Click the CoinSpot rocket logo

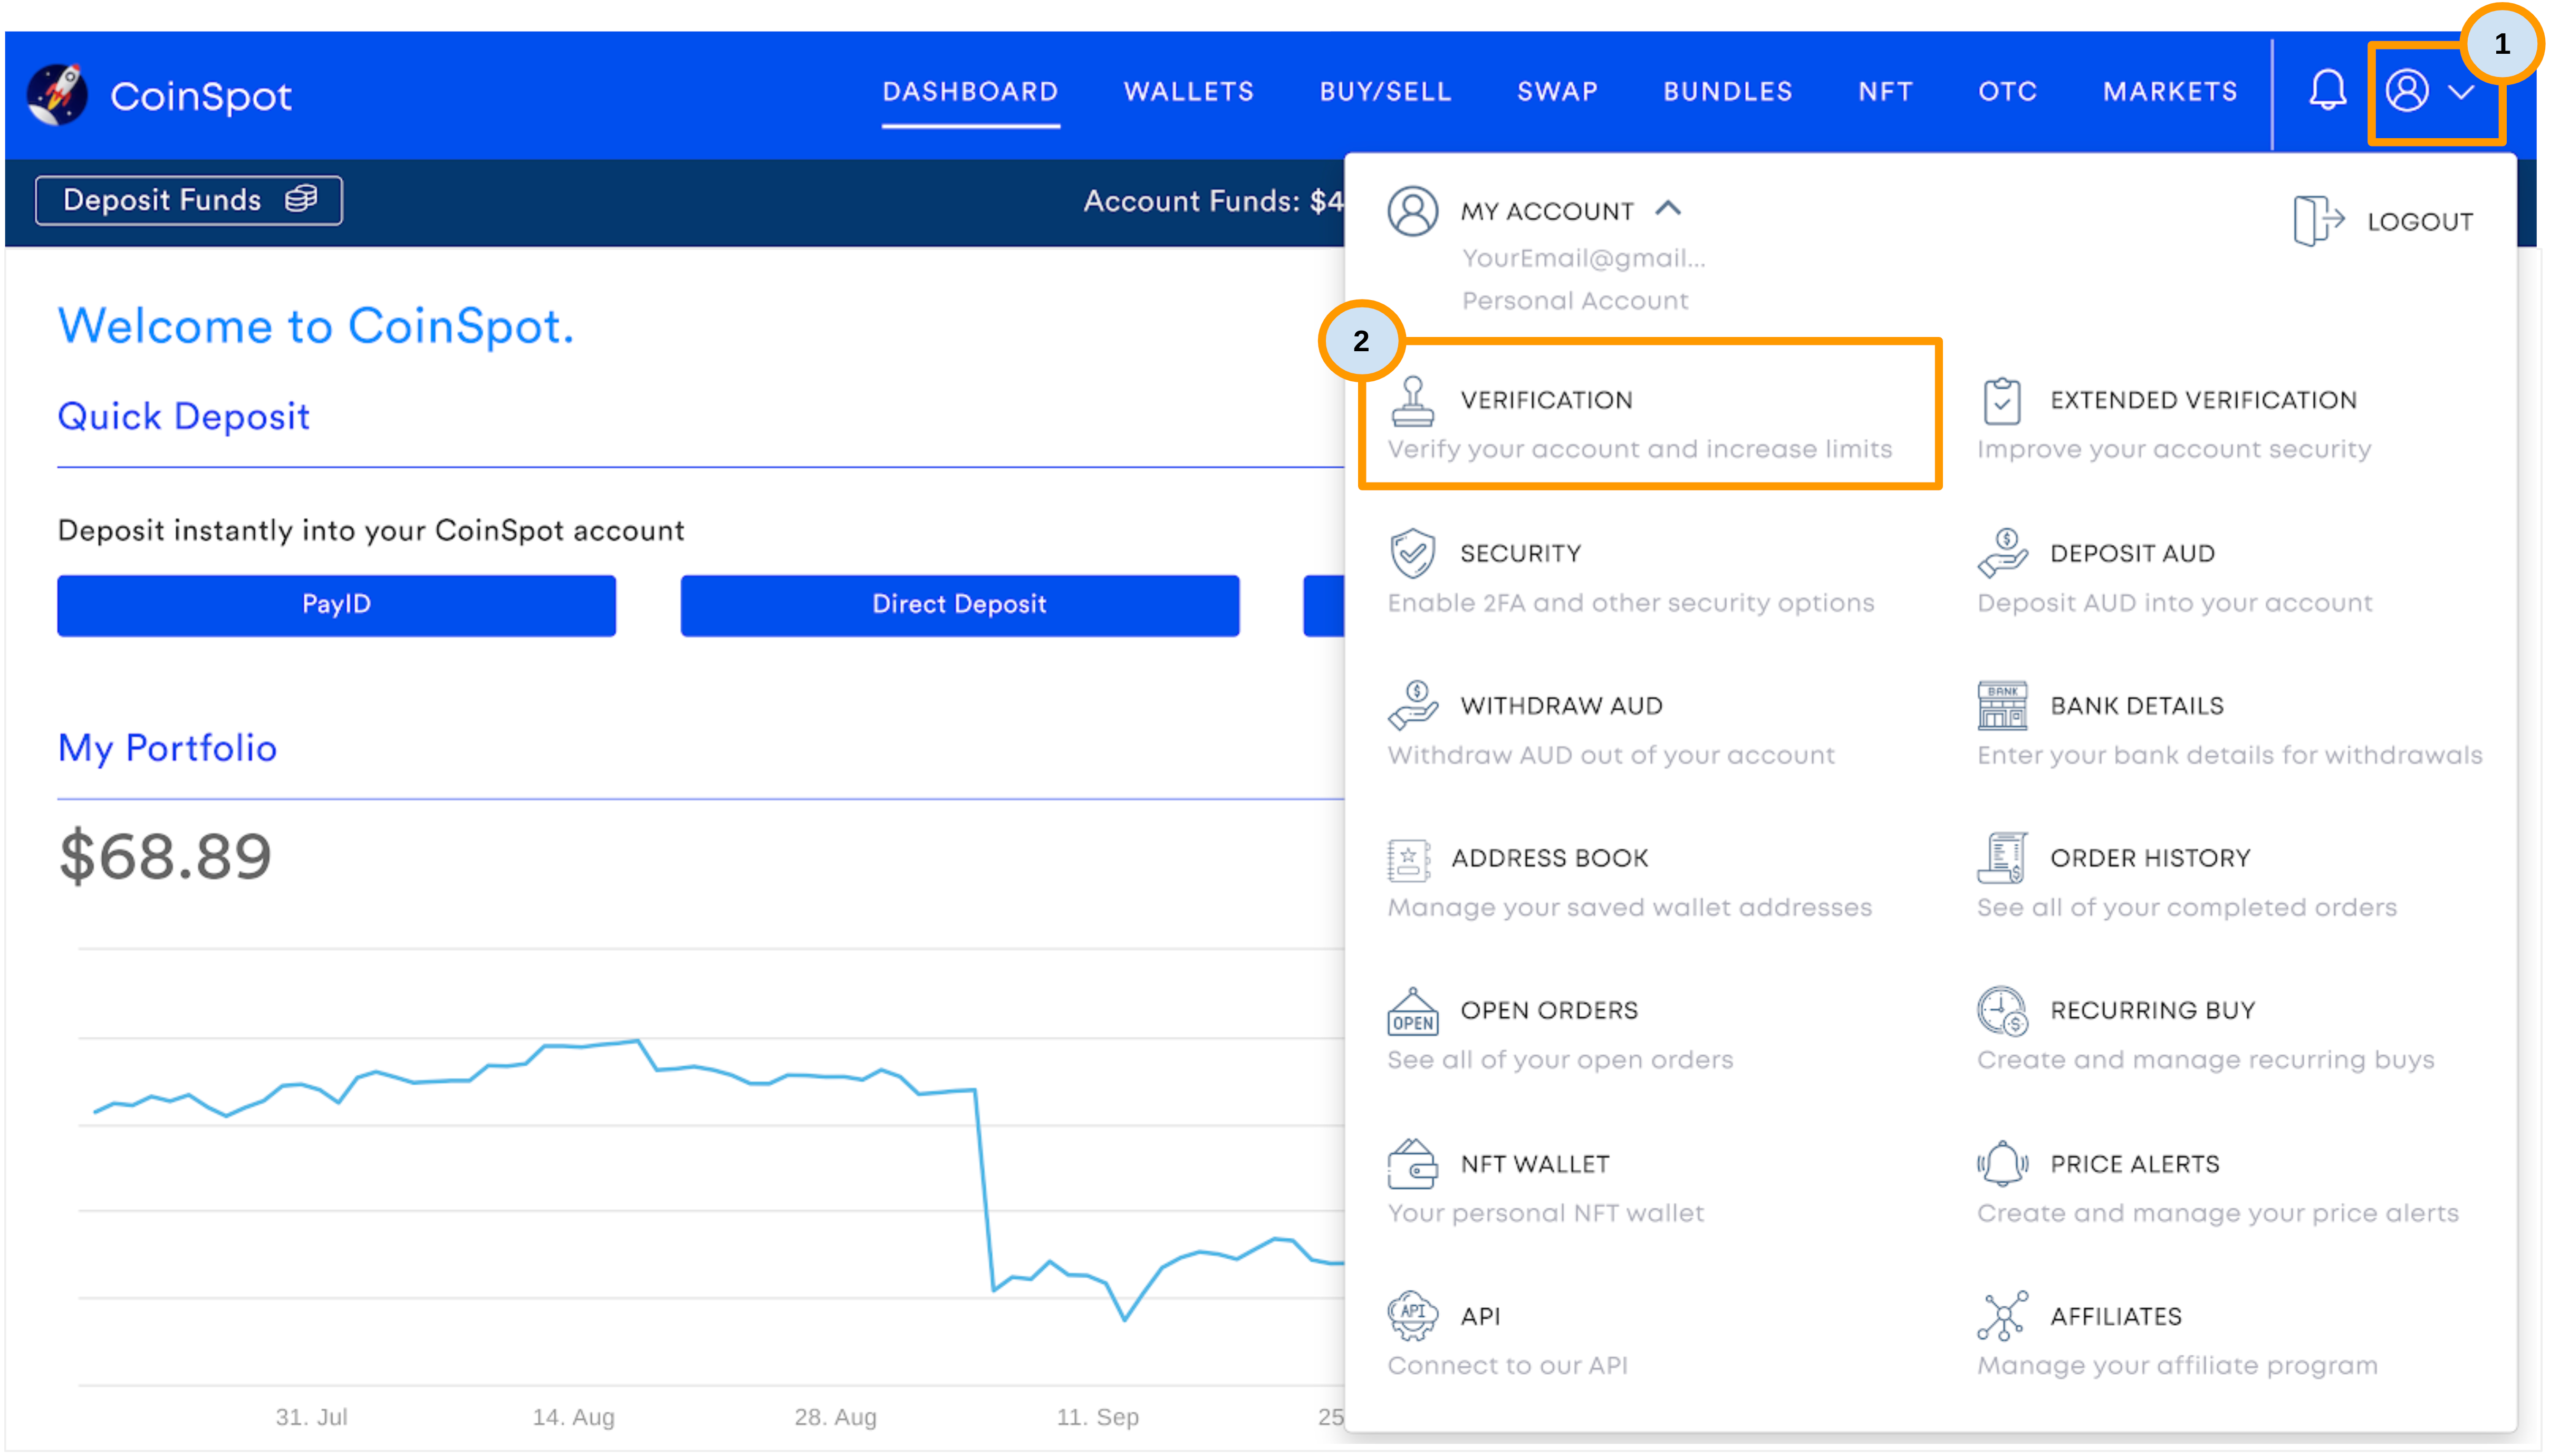coord(57,95)
